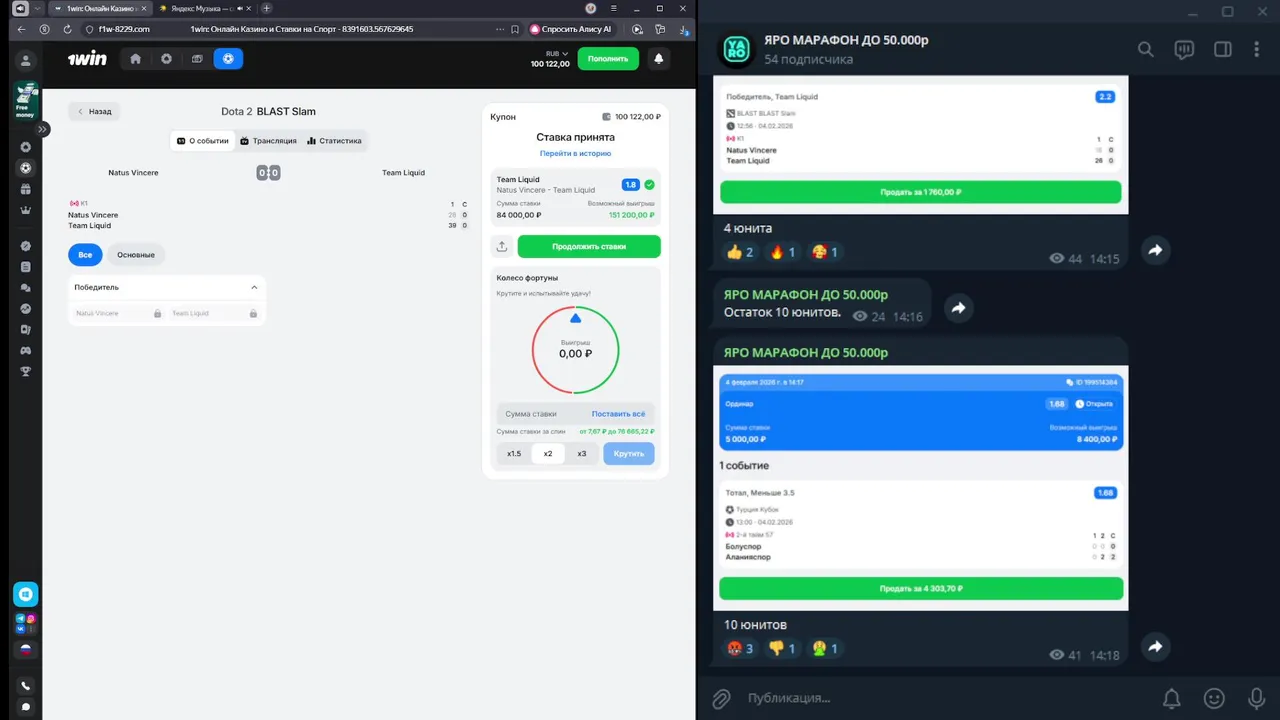Collapse the Победитель market section
Image resolution: width=1280 pixels, height=720 pixels.
[x=254, y=287]
